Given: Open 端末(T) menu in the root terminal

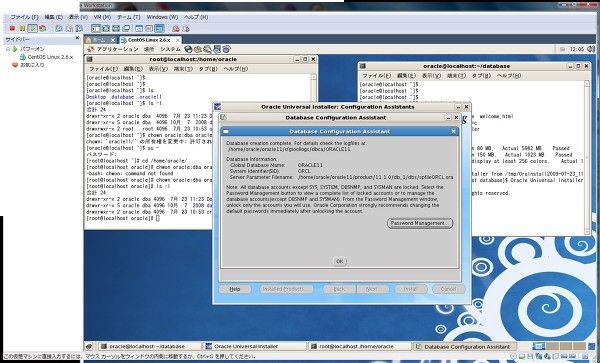Looking at the screenshot, I should pos(183,69).
